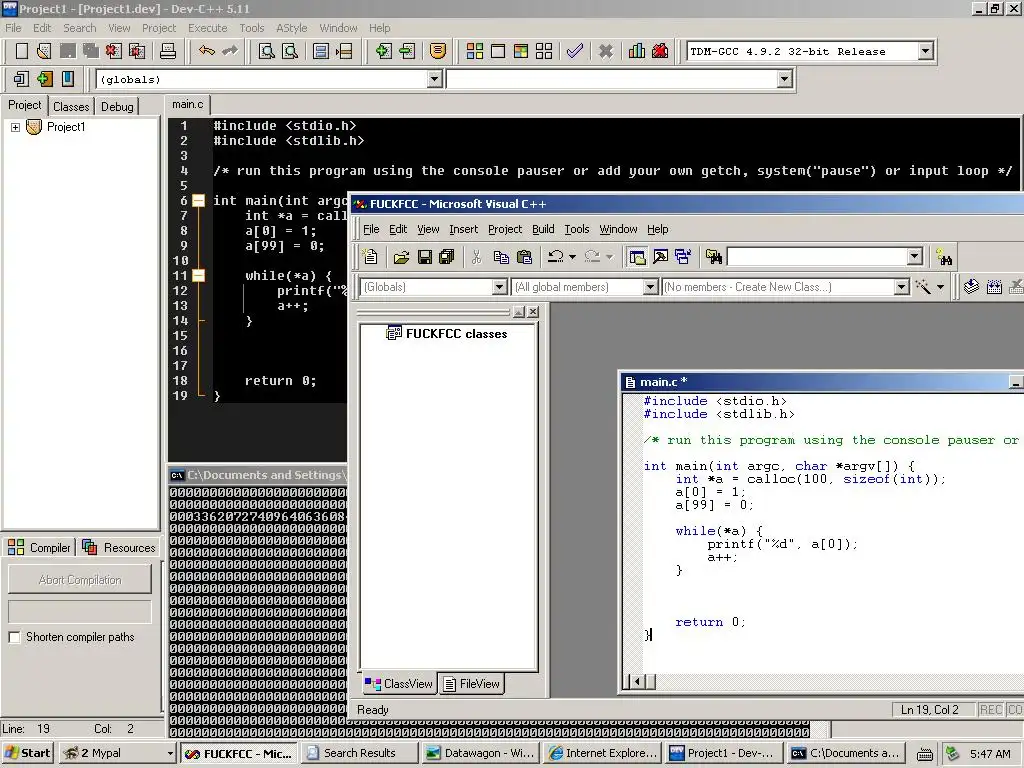
Task: Open the AStyle menu in Dev-C++
Action: [291, 28]
